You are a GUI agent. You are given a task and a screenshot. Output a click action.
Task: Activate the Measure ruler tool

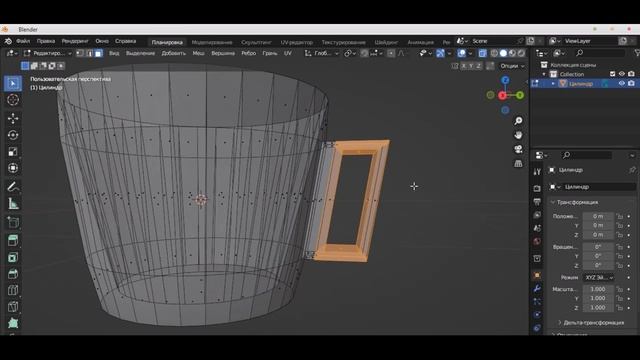tap(13, 204)
